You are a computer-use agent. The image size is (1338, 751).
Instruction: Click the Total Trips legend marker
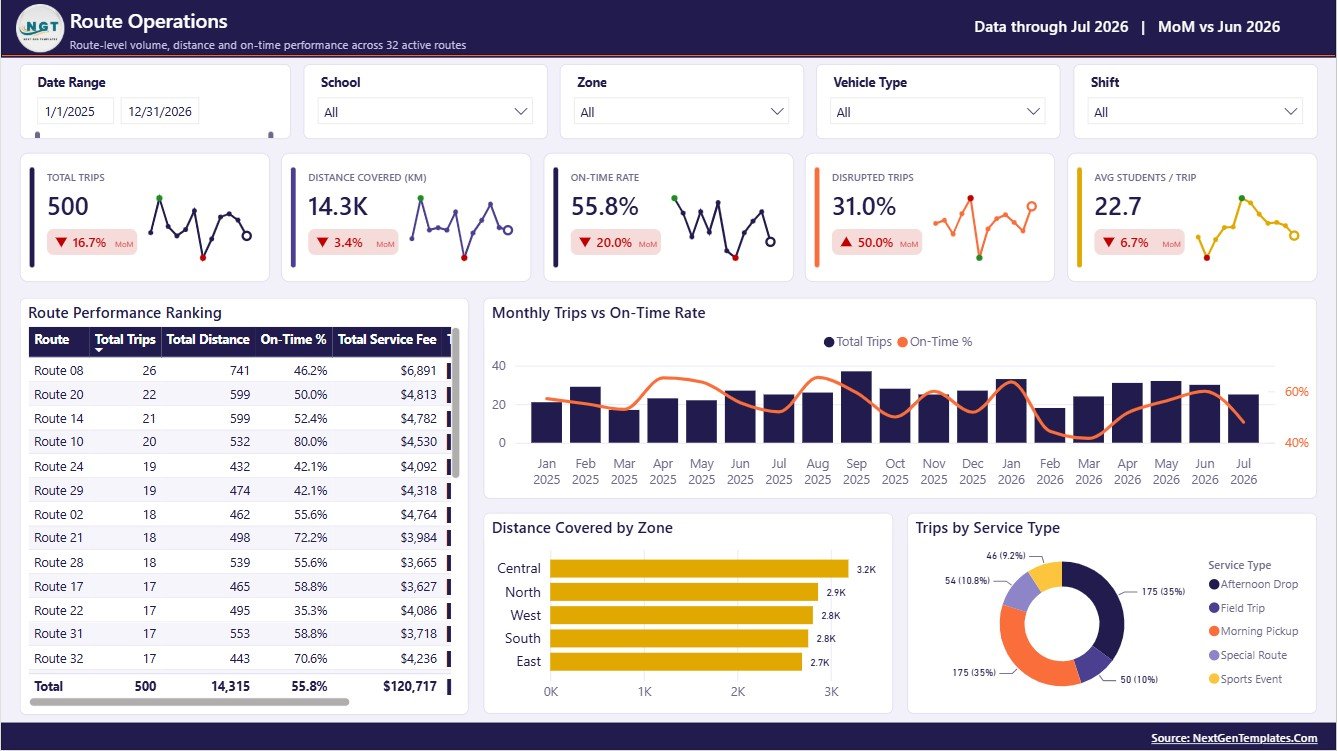829,342
